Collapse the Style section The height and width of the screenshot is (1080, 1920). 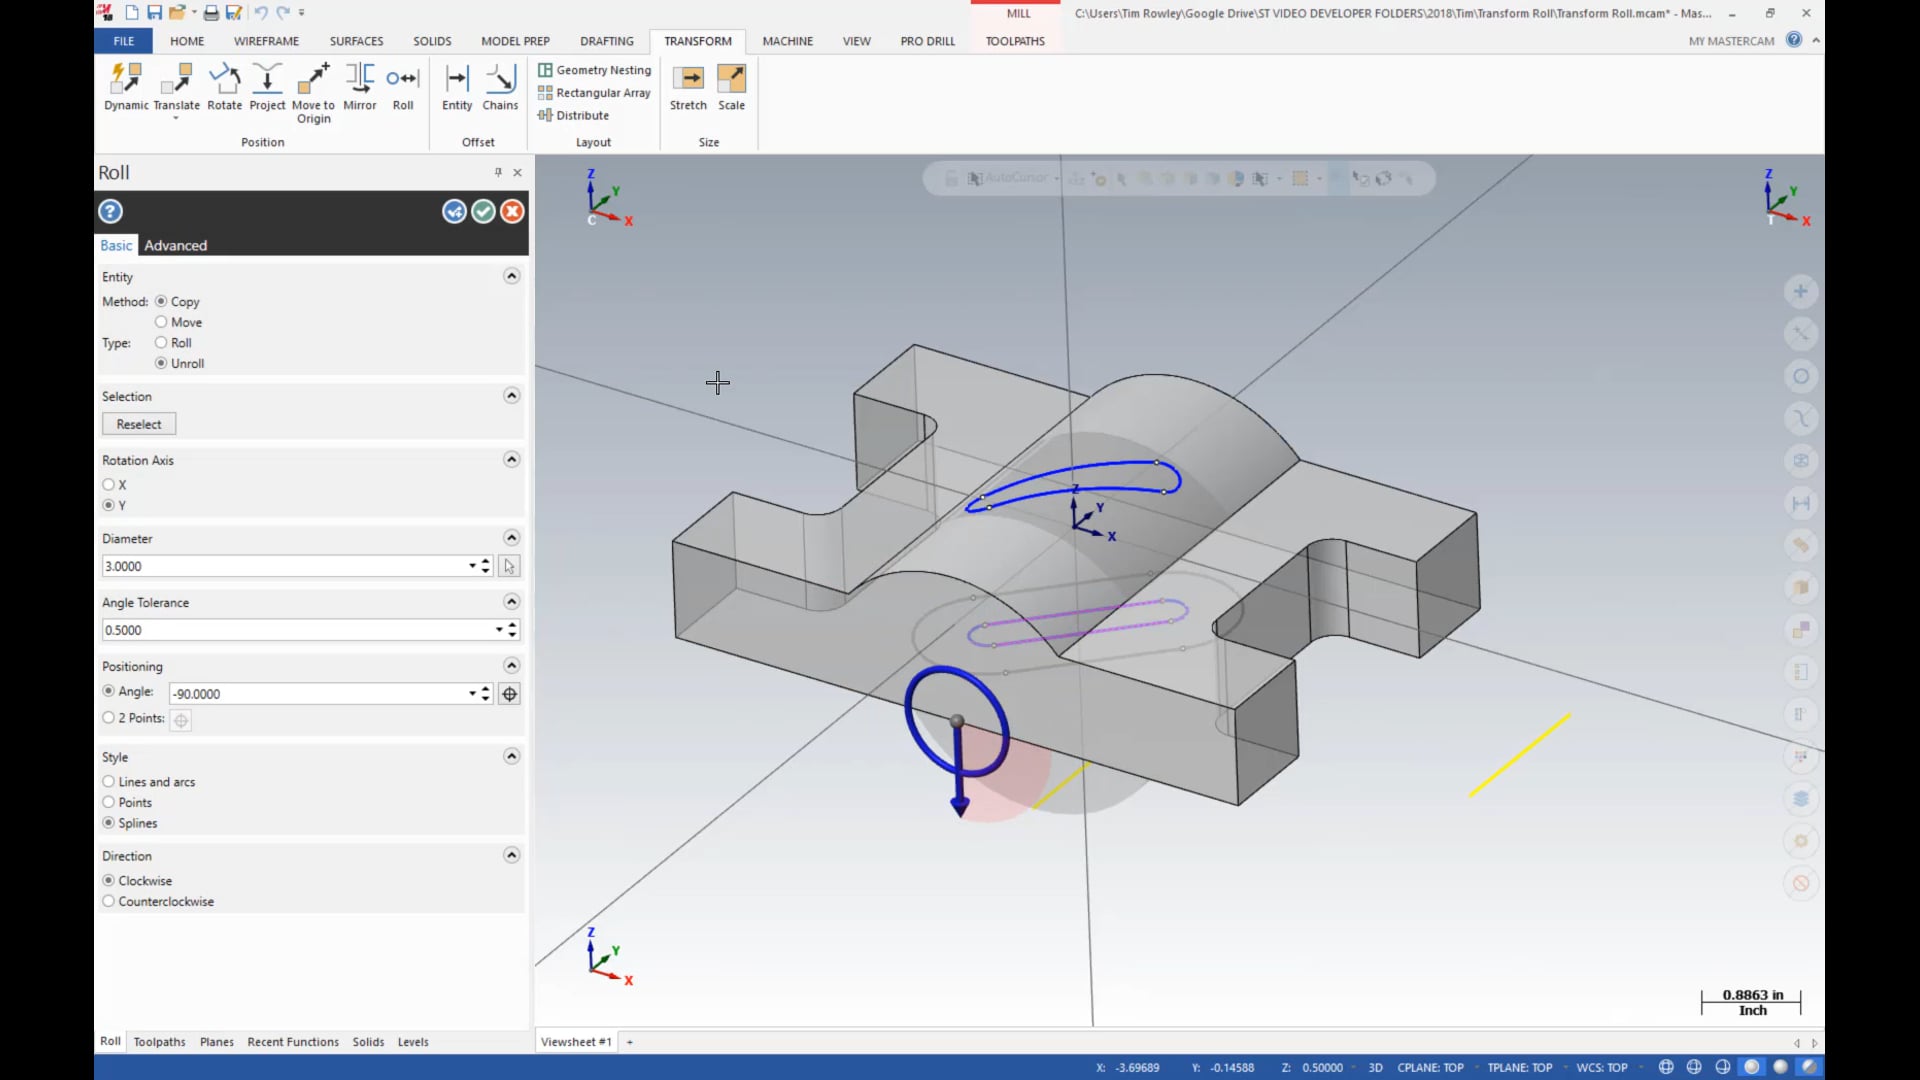click(x=511, y=757)
